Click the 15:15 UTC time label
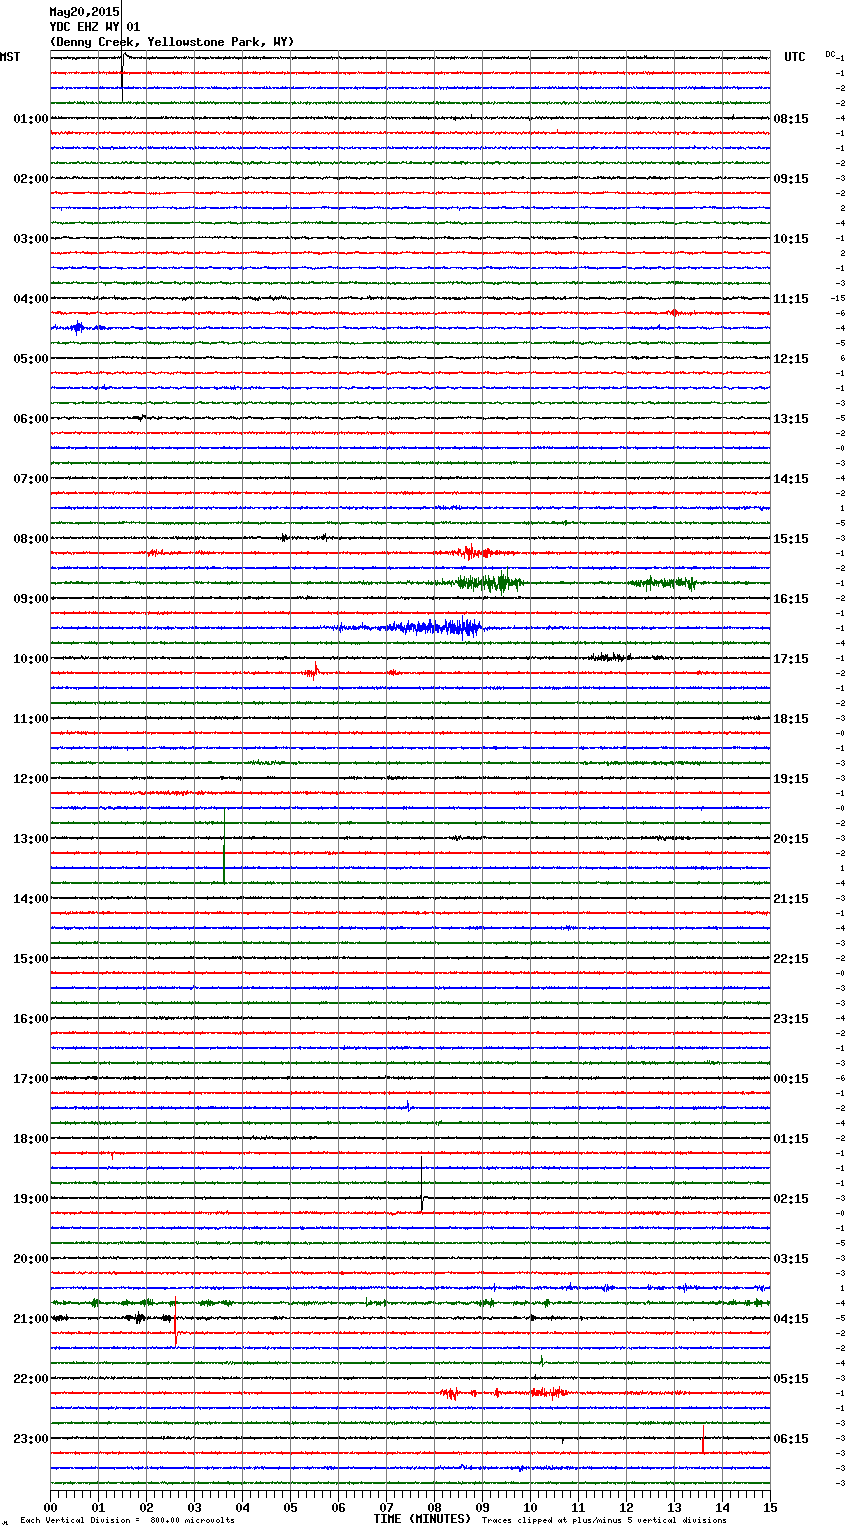 point(791,539)
